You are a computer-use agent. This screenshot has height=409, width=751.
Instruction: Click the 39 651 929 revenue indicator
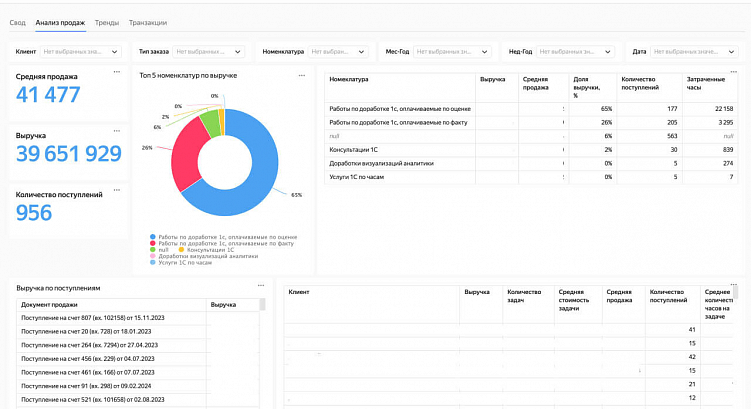68,154
